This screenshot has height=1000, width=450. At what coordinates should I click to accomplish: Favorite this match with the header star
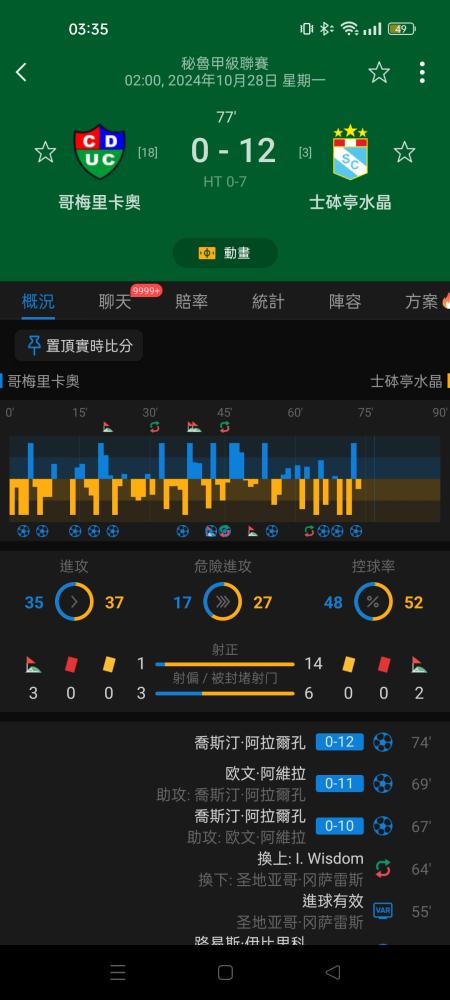coord(379,72)
